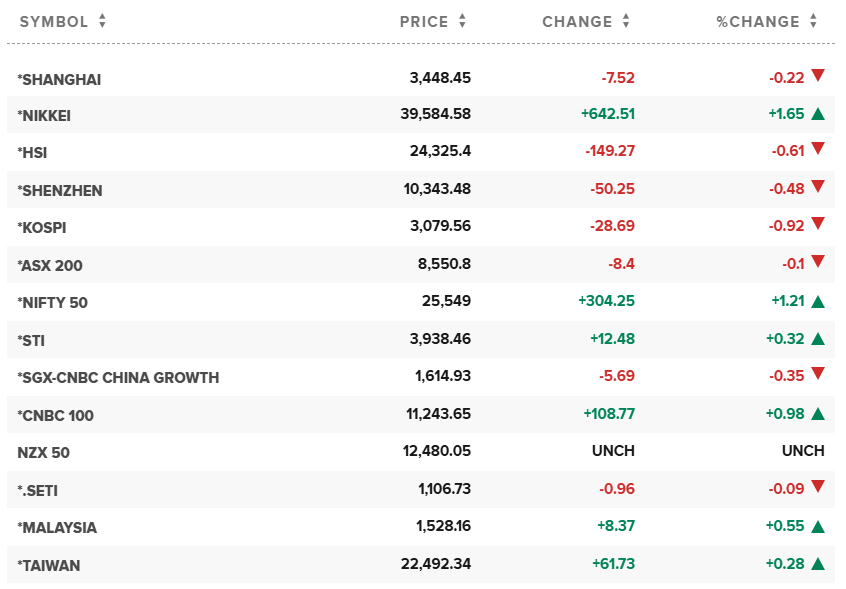
Task: Open the *SHANGHAI index link
Action: (59, 79)
